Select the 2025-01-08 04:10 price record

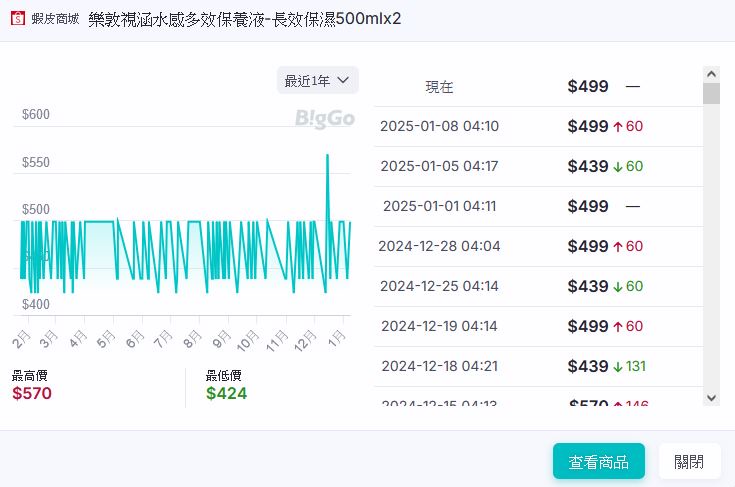pos(439,126)
